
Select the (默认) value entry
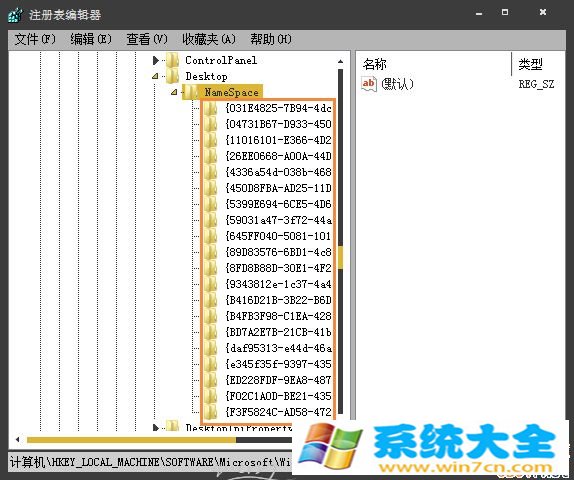(x=397, y=84)
